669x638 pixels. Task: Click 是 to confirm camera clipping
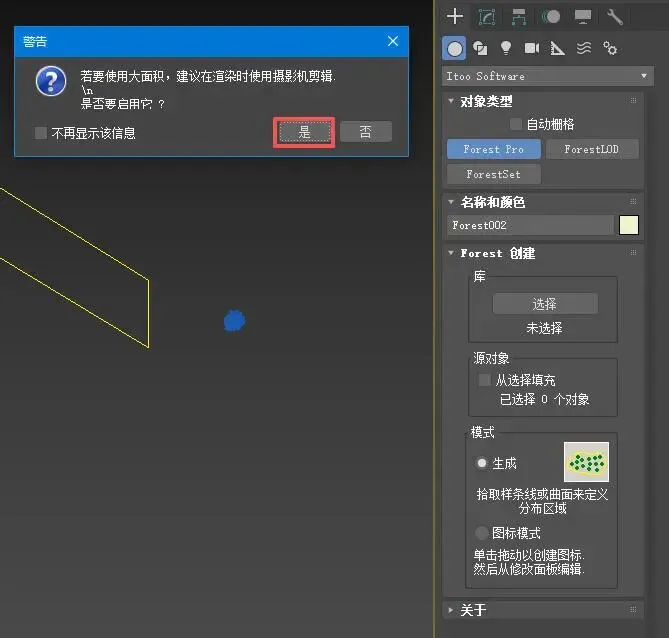point(304,132)
